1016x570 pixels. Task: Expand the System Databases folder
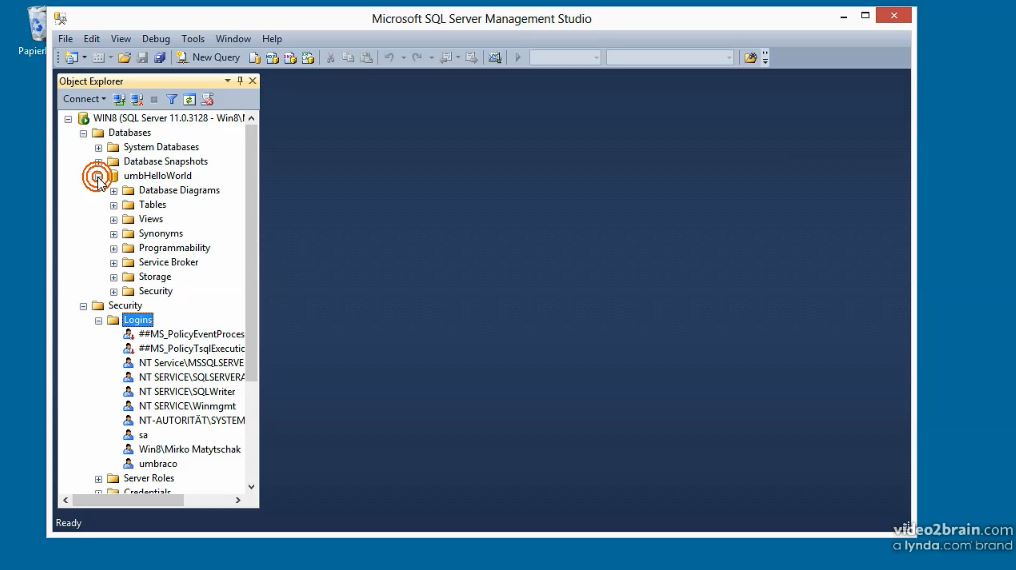point(98,148)
